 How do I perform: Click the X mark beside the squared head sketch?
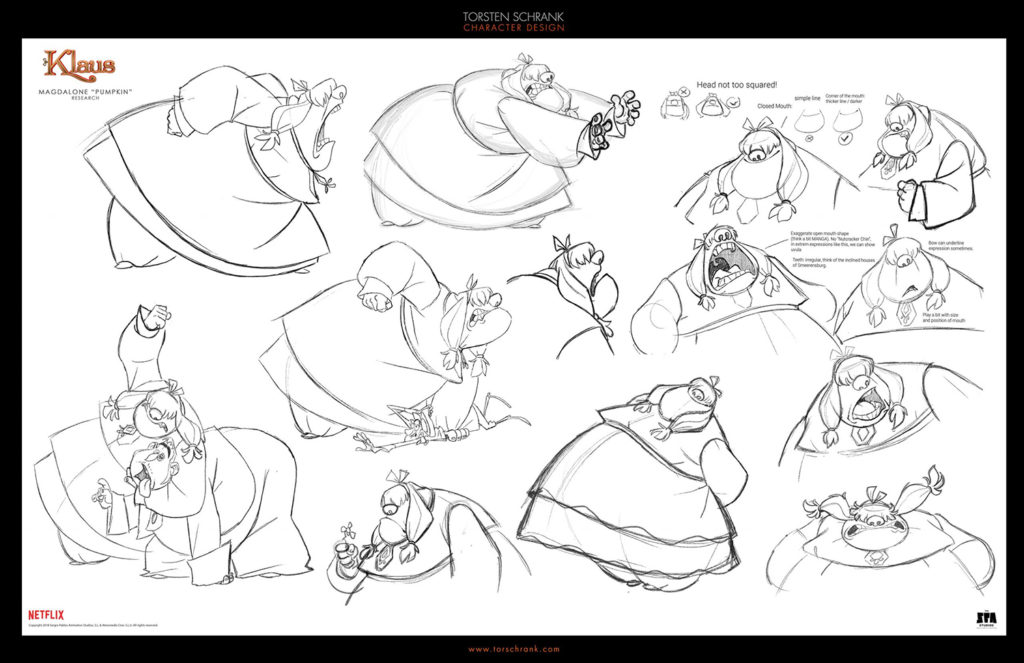tap(683, 92)
